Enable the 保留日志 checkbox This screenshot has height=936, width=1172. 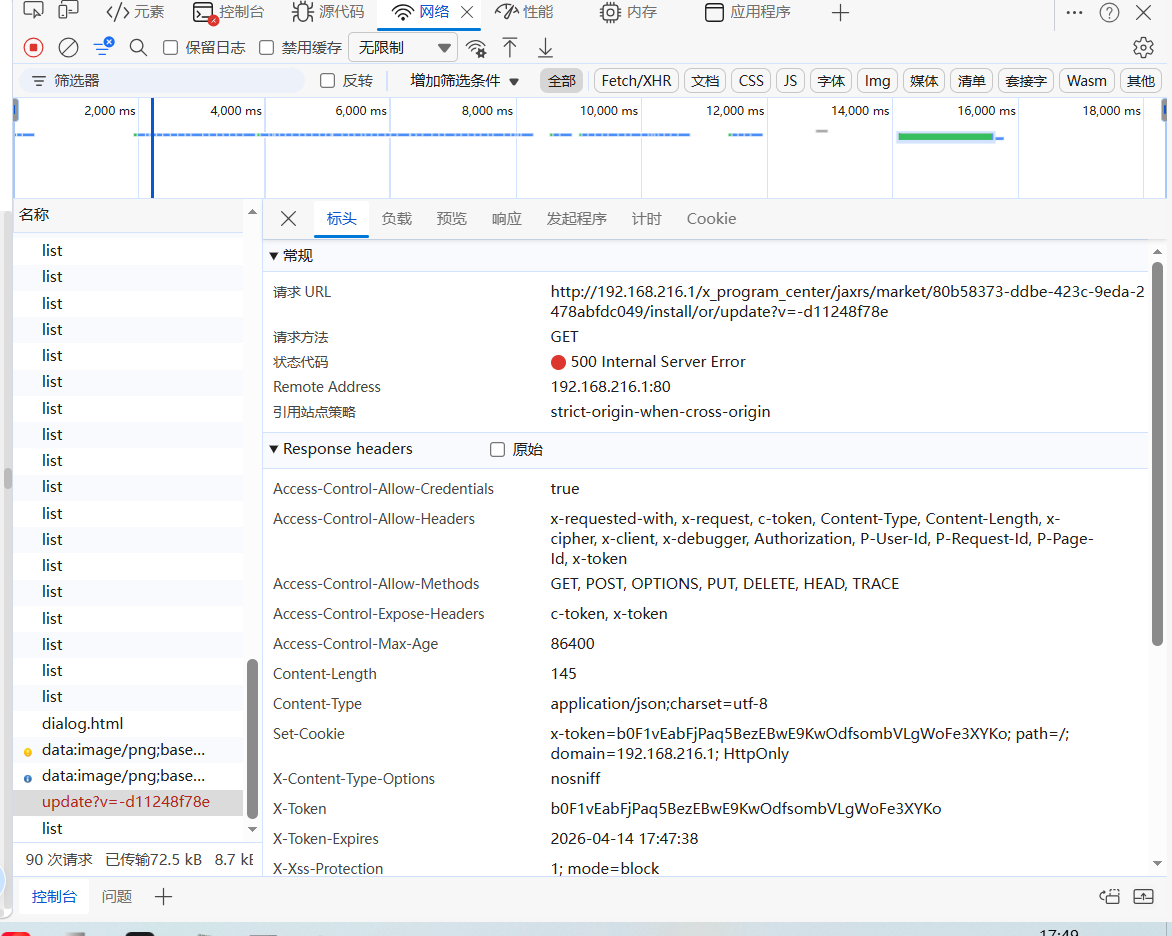(172, 47)
